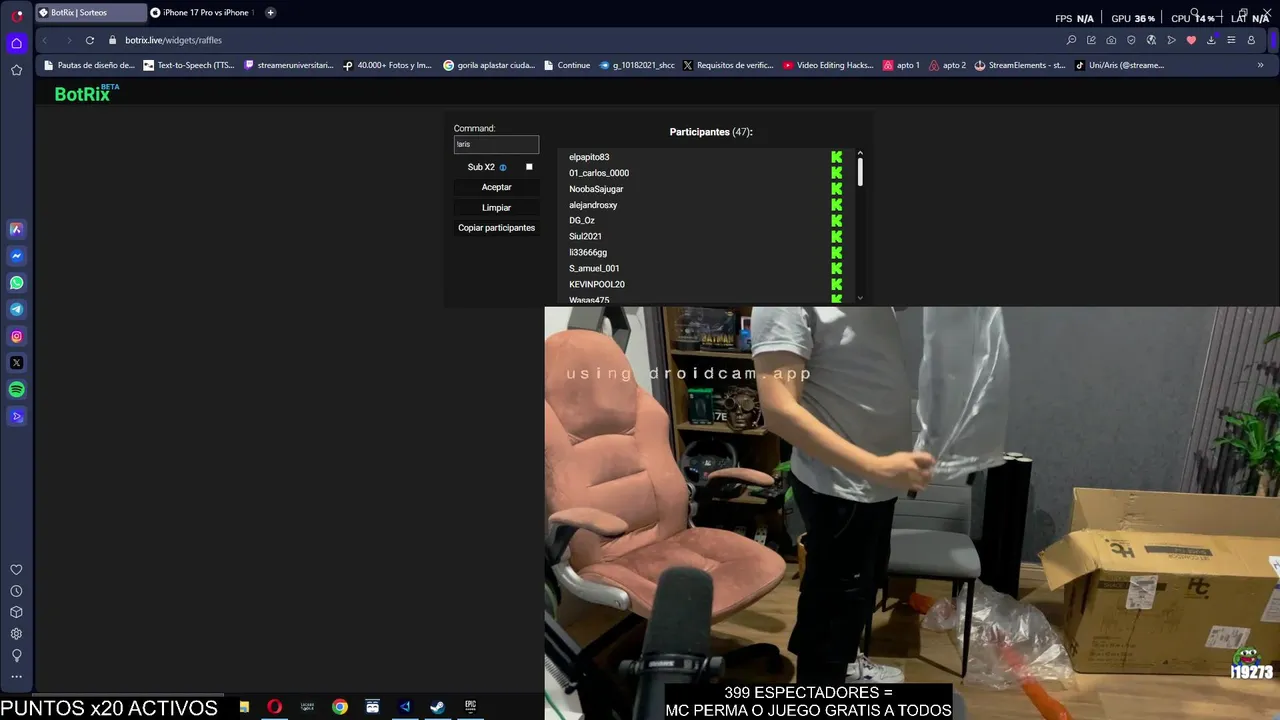The width and height of the screenshot is (1280, 720).
Task: Show hidden bookmarks with the chevron
Action: pyautogui.click(x=1260, y=65)
